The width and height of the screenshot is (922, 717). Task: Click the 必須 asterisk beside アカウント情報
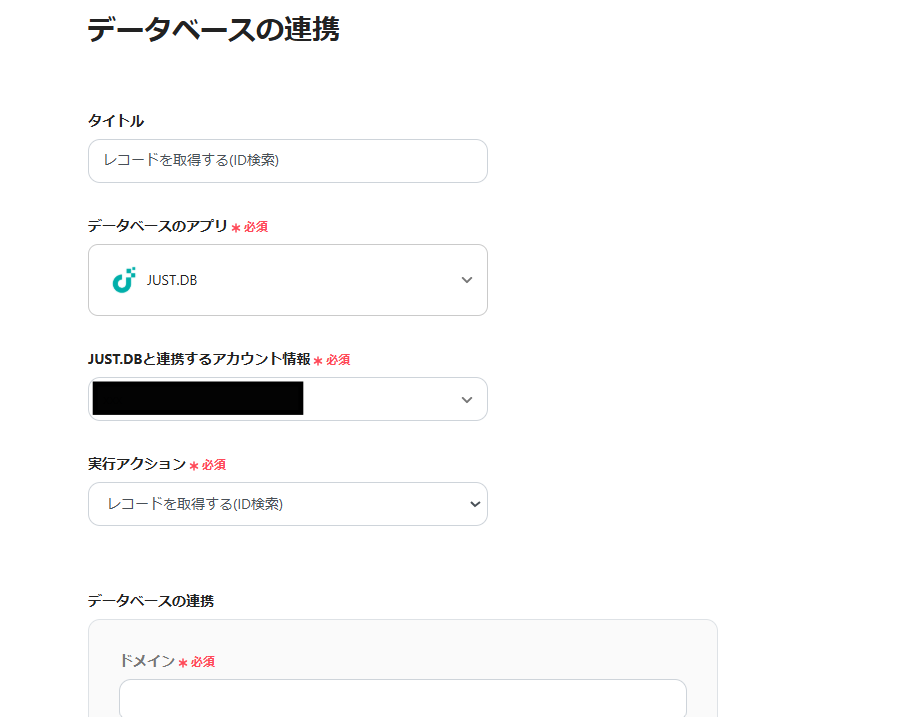pyautogui.click(x=318, y=361)
